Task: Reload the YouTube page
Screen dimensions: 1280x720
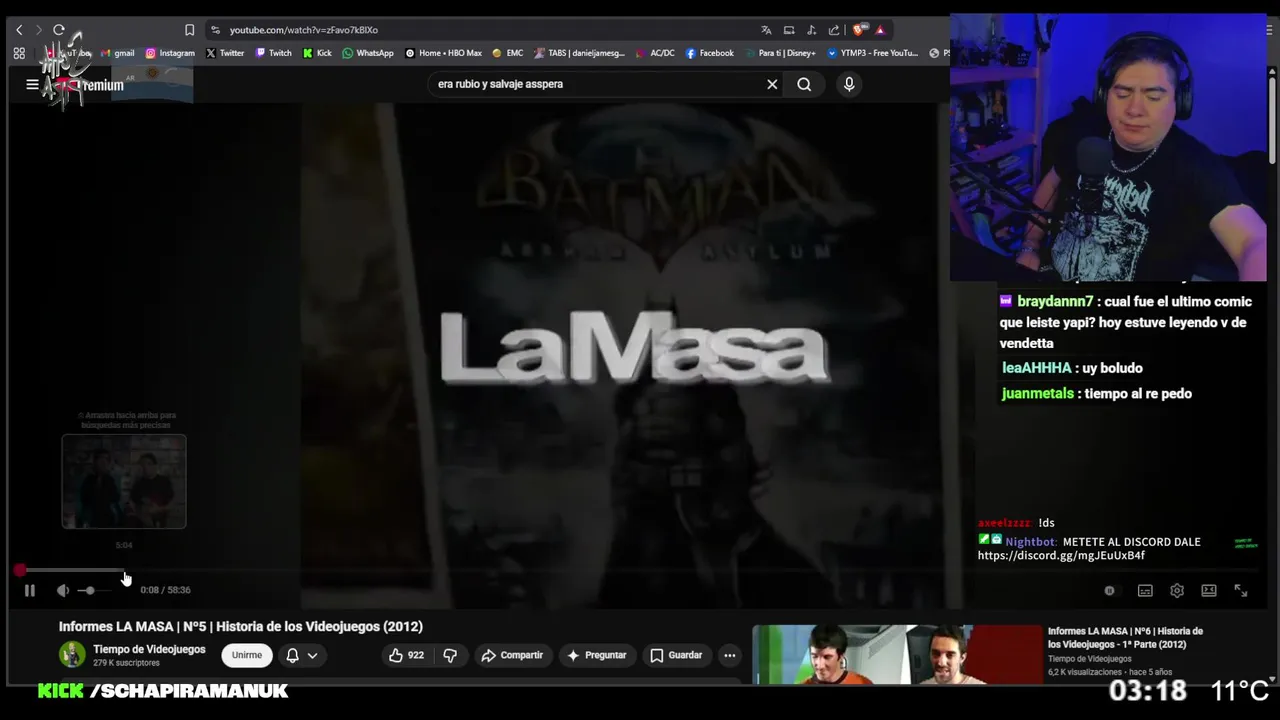Action: pos(59,30)
